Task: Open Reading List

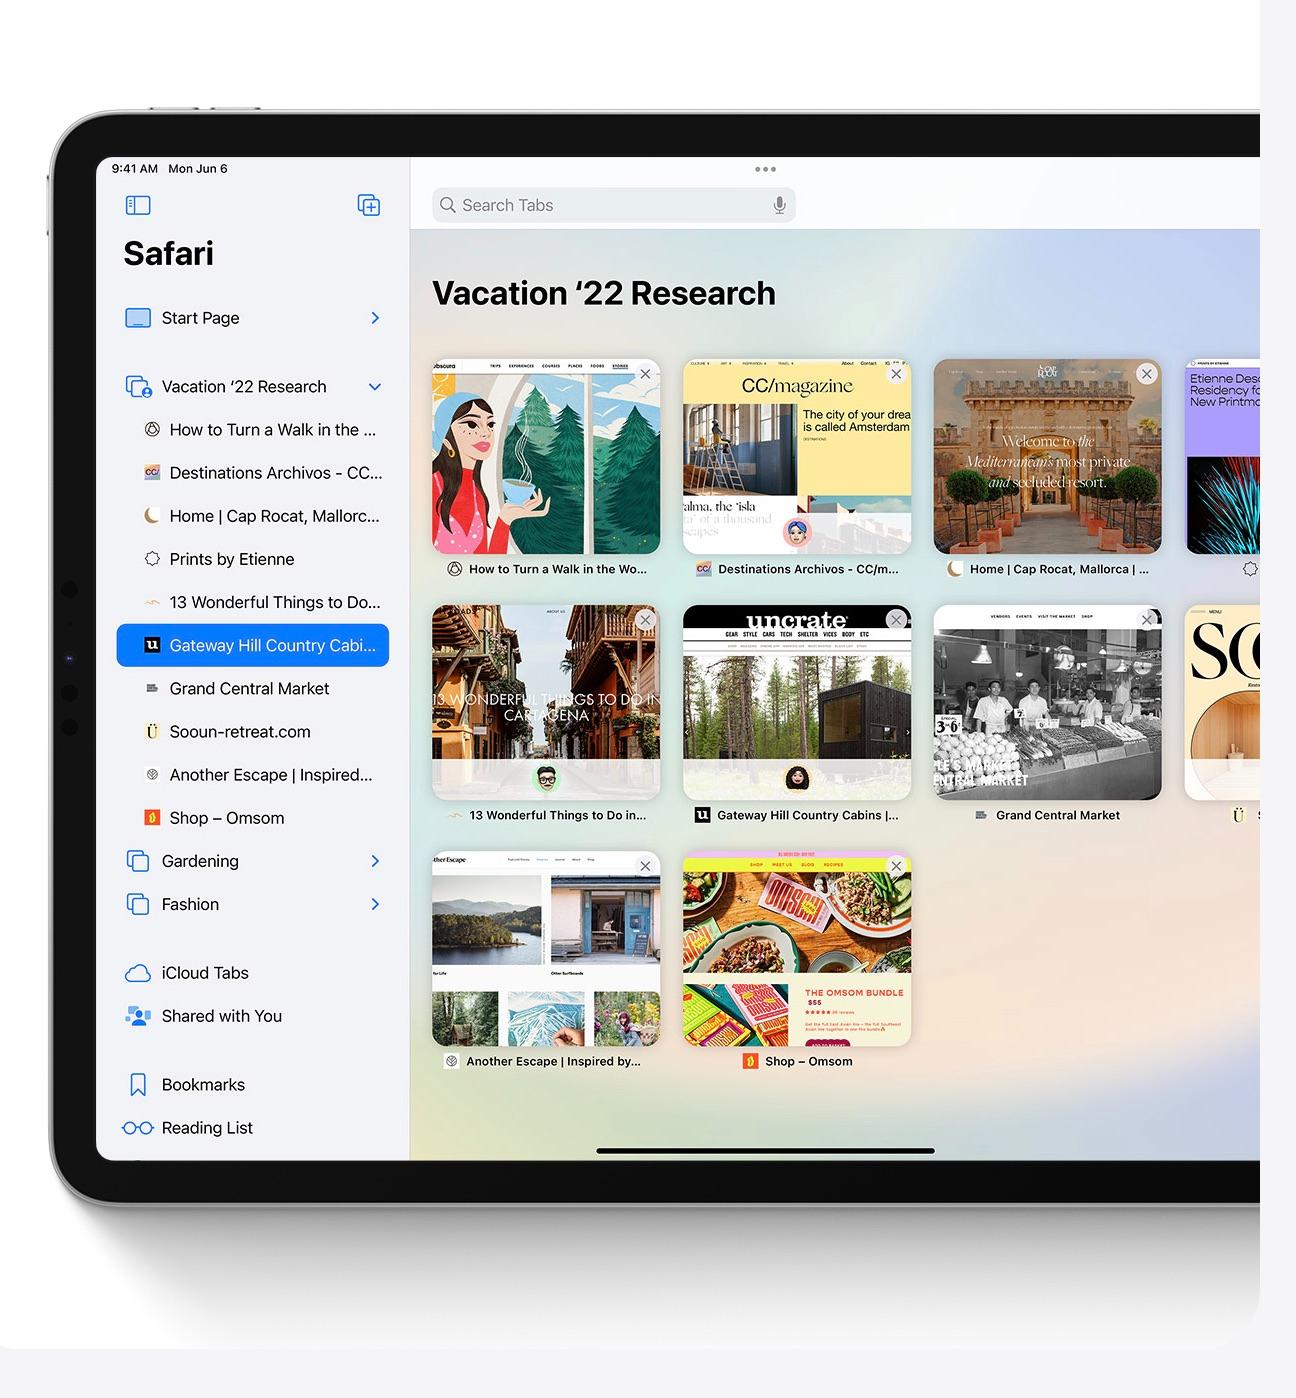Action: pyautogui.click(x=206, y=1128)
